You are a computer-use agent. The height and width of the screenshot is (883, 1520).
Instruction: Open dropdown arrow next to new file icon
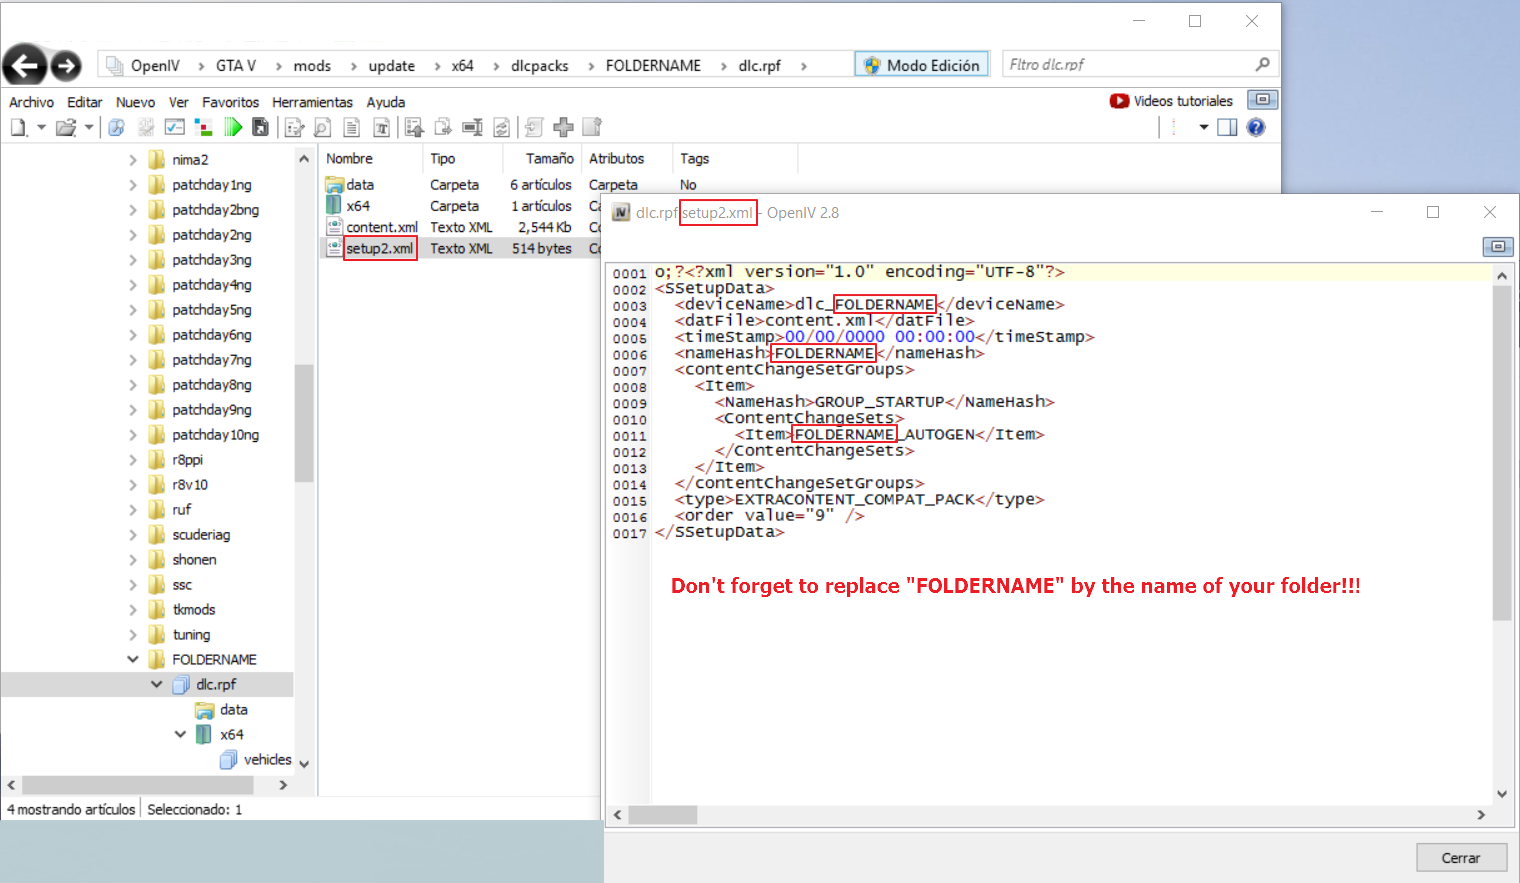click(41, 127)
